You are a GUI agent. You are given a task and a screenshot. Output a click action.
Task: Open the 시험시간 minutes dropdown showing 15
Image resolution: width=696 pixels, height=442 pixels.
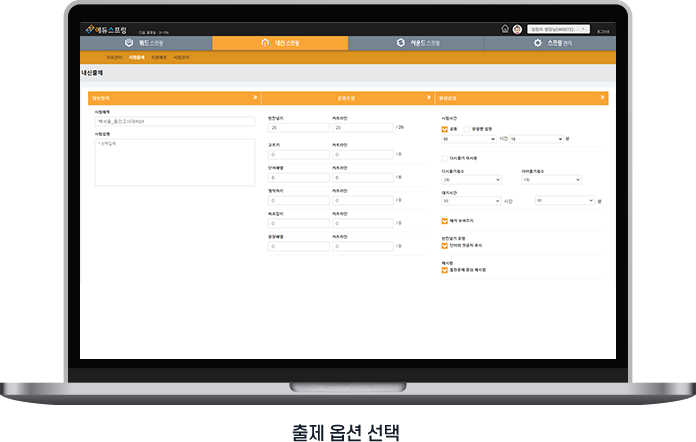pos(536,139)
